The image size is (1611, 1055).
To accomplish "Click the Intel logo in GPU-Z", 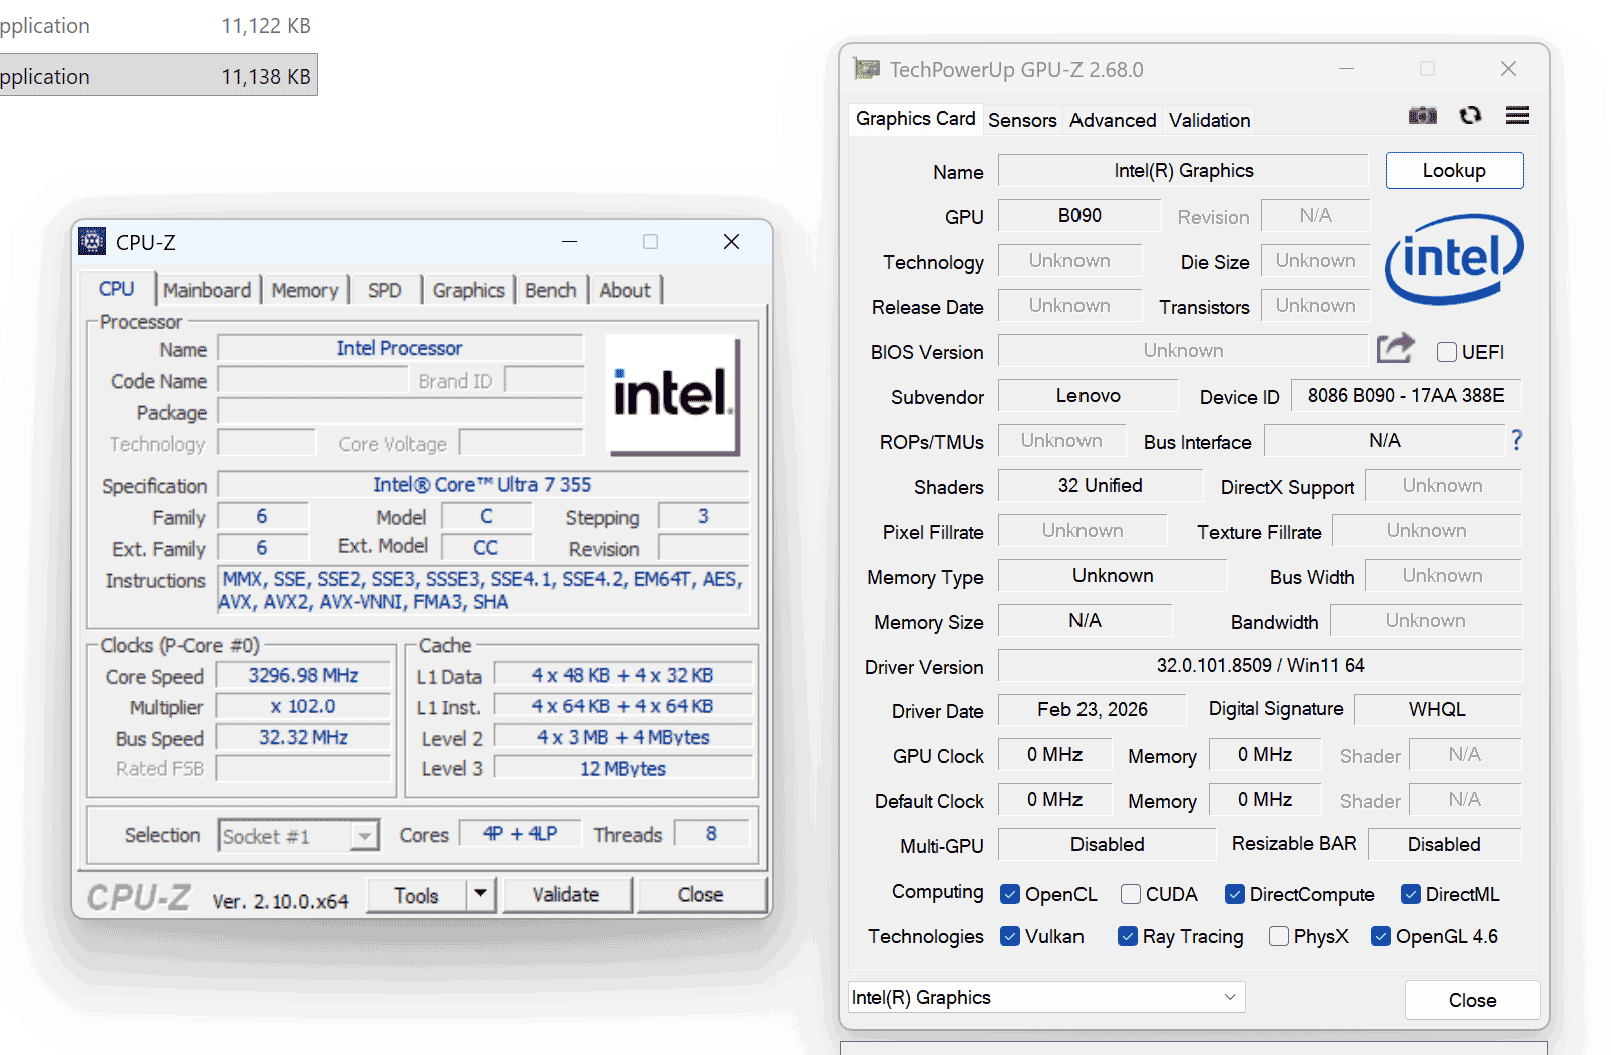I will click(1454, 259).
